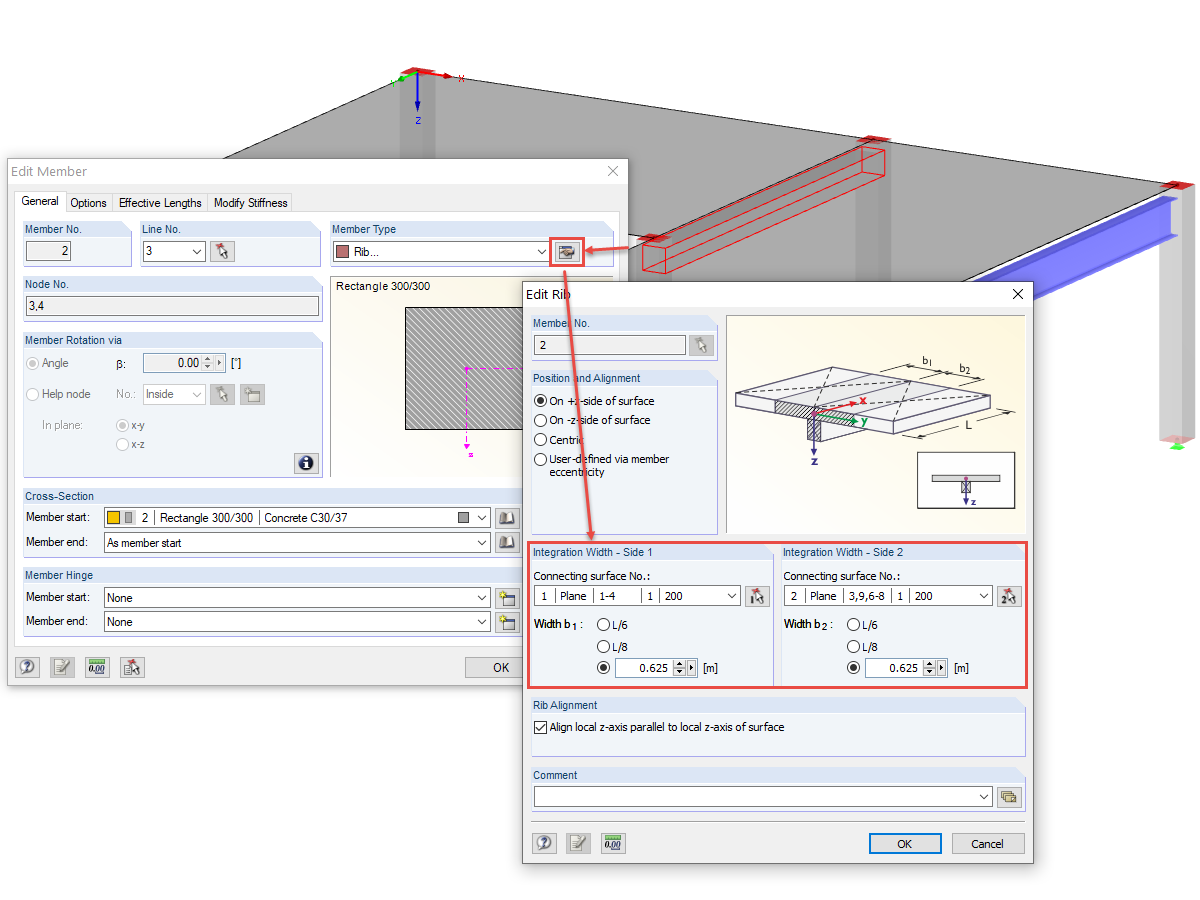Open the Options tab in Edit Member
Screen dimensions: 1200x900
click(89, 202)
